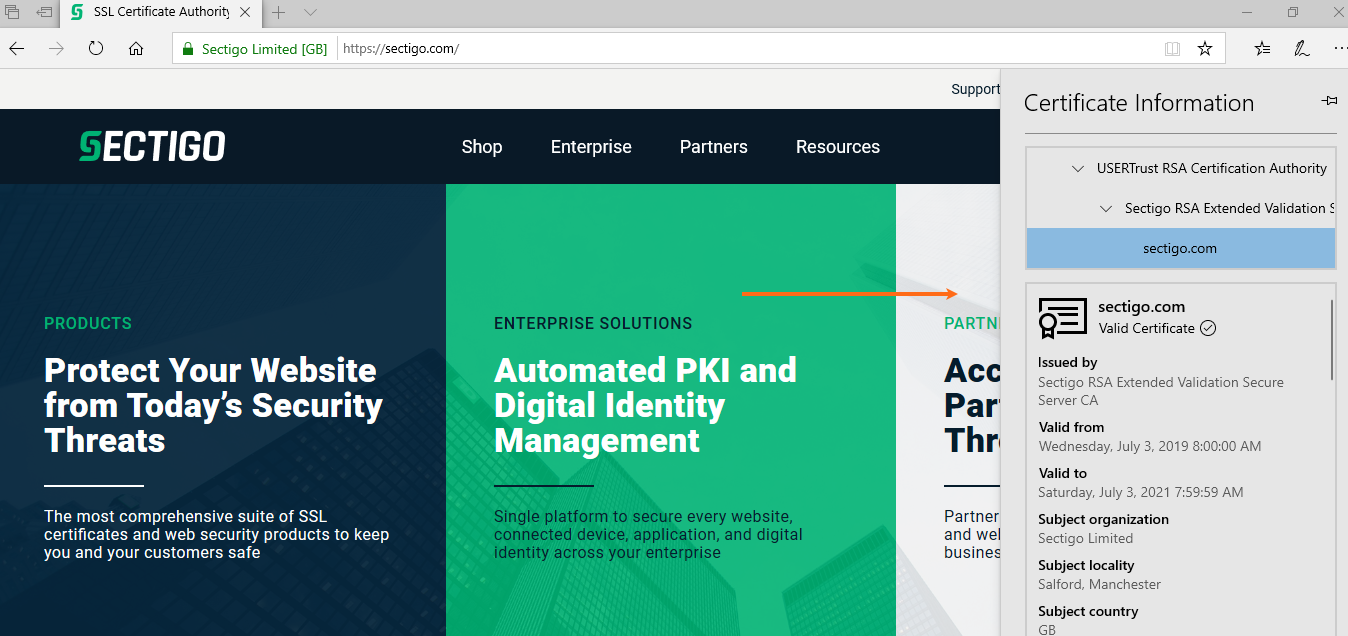
Task: Select the Add notes pen icon
Action: point(1302,48)
